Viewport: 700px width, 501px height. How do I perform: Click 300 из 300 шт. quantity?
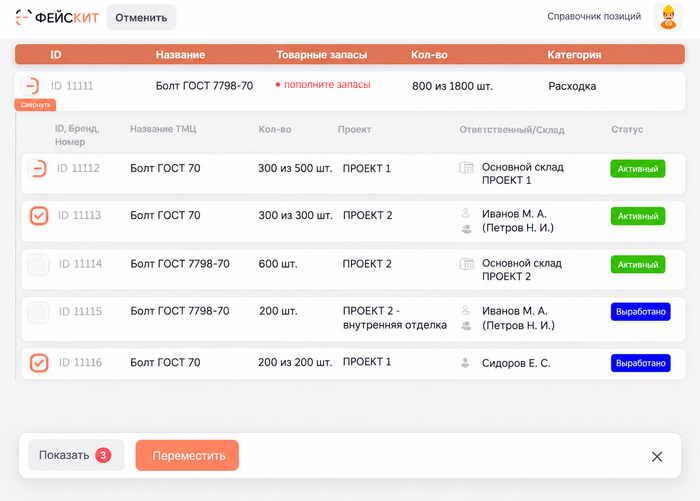(x=296, y=215)
